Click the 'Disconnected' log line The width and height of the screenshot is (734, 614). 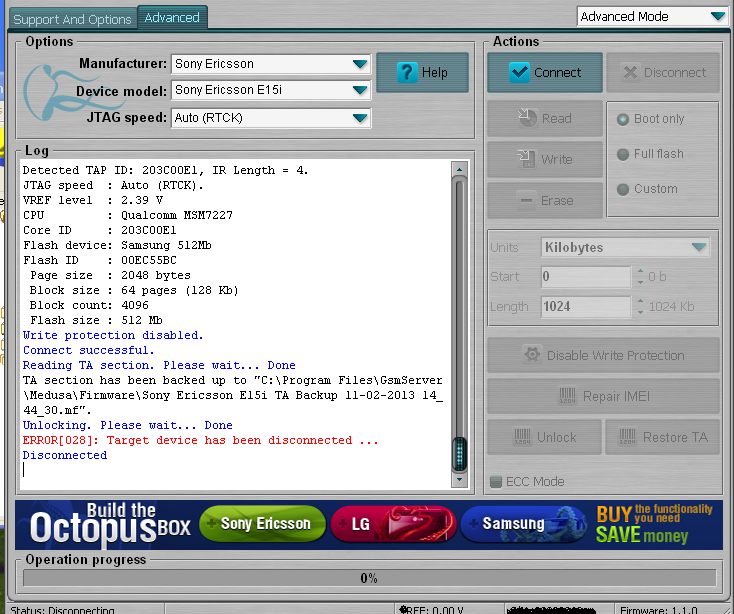coord(65,455)
